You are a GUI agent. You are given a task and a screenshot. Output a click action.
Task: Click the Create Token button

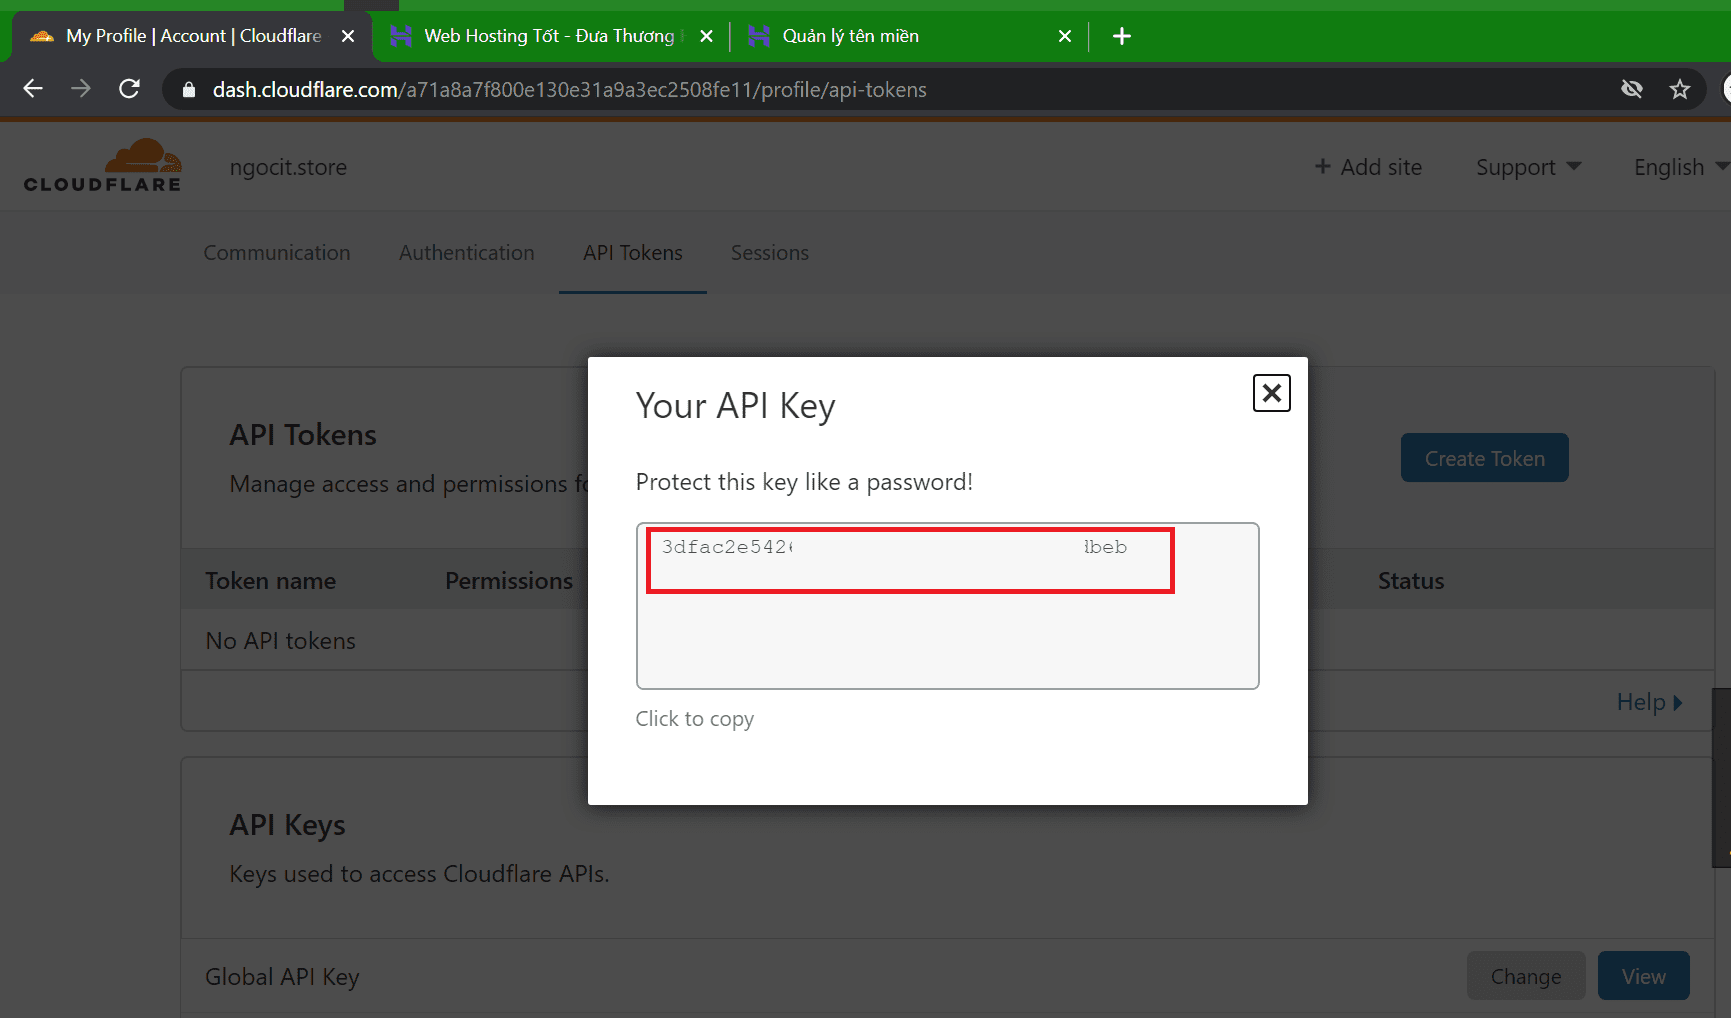1484,458
